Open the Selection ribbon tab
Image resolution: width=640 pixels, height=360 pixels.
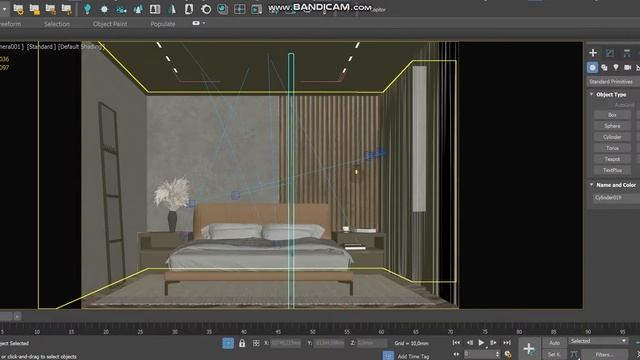(x=57, y=24)
